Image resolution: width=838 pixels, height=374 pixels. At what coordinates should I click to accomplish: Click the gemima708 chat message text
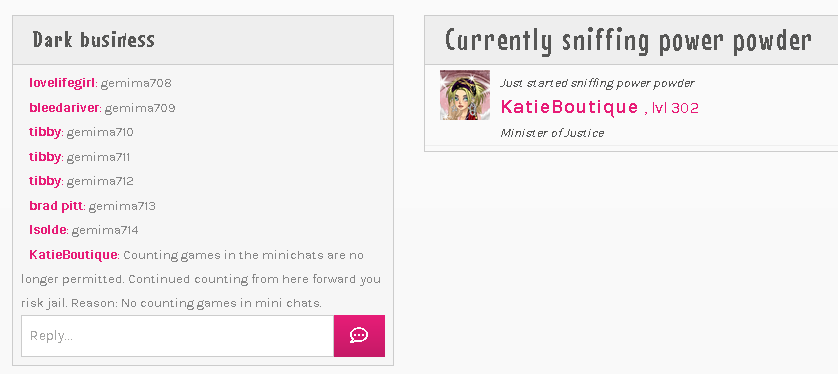click(x=136, y=83)
